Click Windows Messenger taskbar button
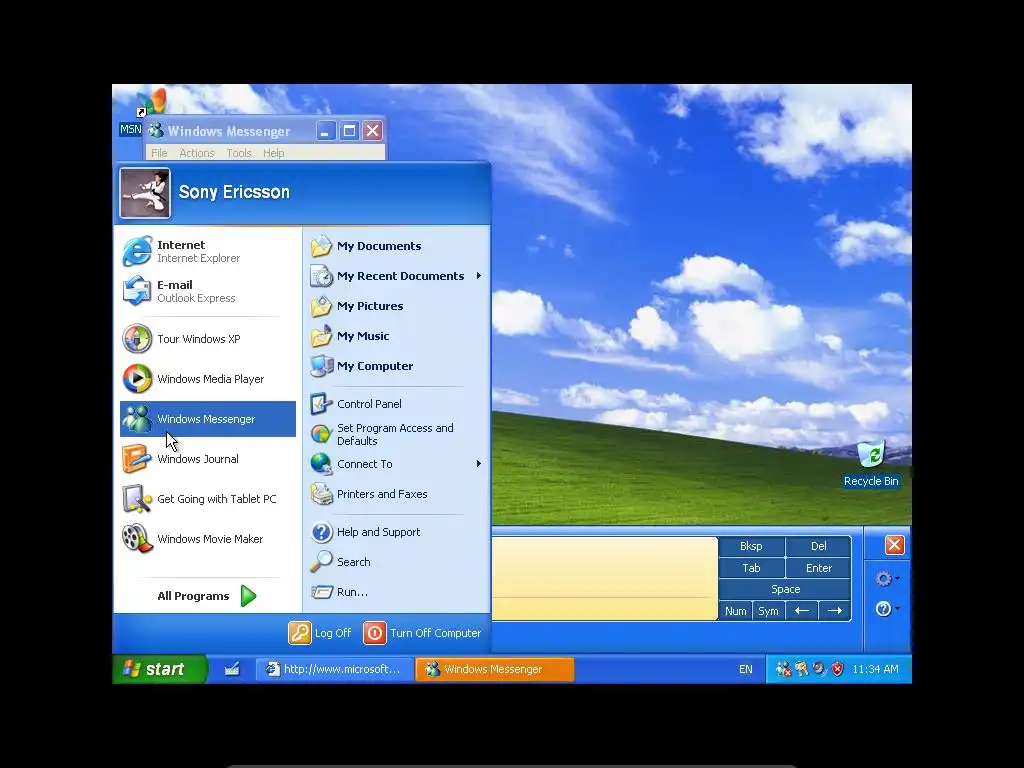This screenshot has width=1024, height=768. coord(495,669)
